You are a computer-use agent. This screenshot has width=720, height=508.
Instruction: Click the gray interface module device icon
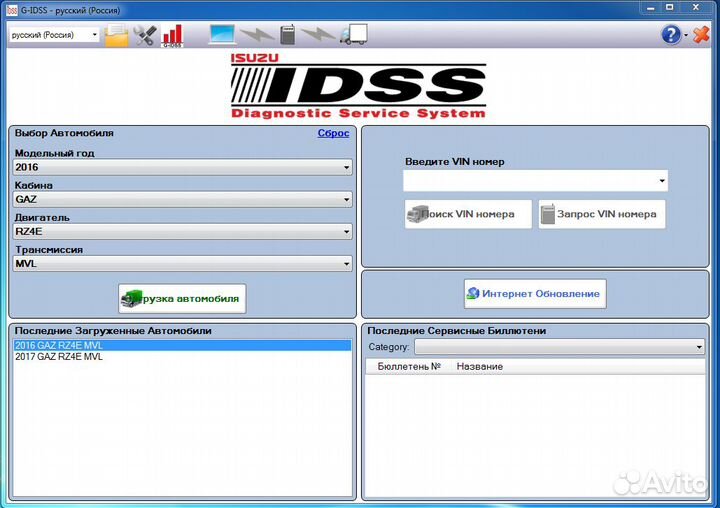tap(288, 35)
